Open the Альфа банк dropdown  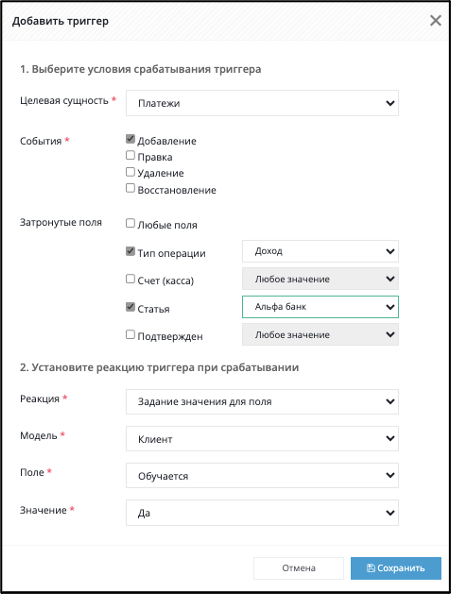[x=320, y=307]
